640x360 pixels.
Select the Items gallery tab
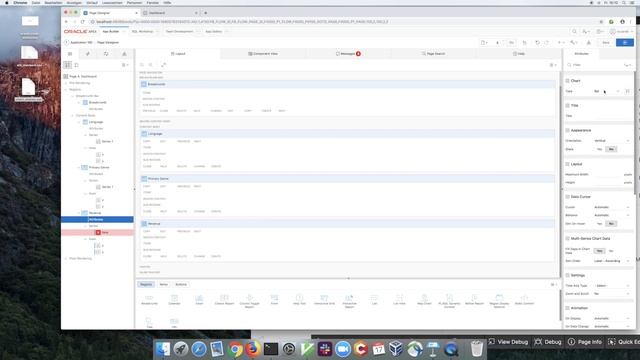[164, 284]
